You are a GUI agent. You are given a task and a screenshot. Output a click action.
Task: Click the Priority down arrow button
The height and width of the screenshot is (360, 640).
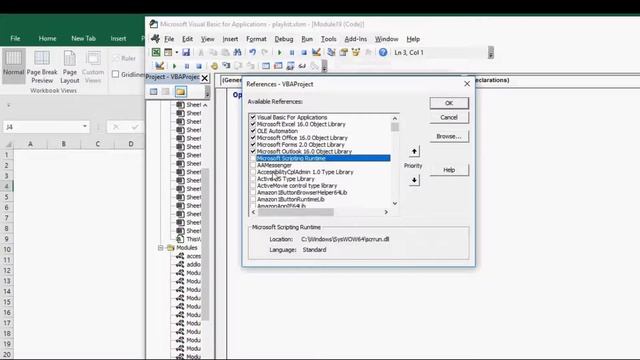point(414,180)
